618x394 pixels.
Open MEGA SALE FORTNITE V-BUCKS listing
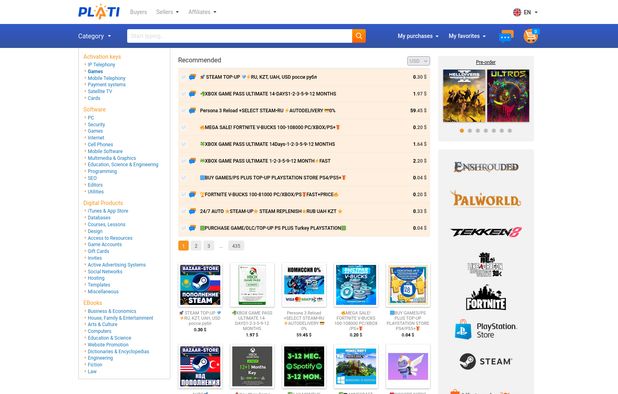[270, 127]
